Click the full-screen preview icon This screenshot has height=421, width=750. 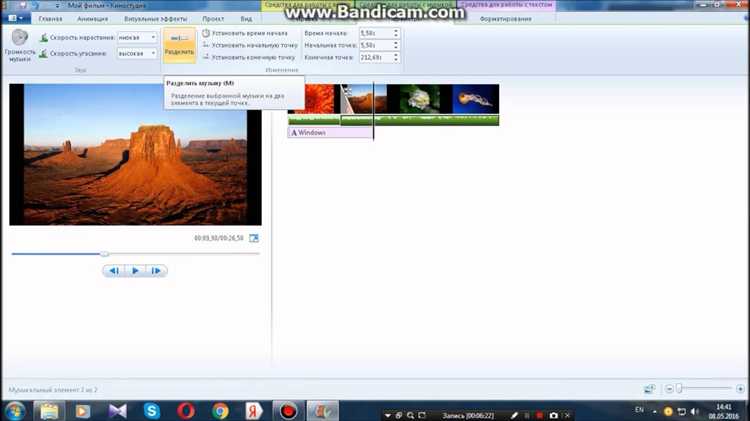click(254, 238)
